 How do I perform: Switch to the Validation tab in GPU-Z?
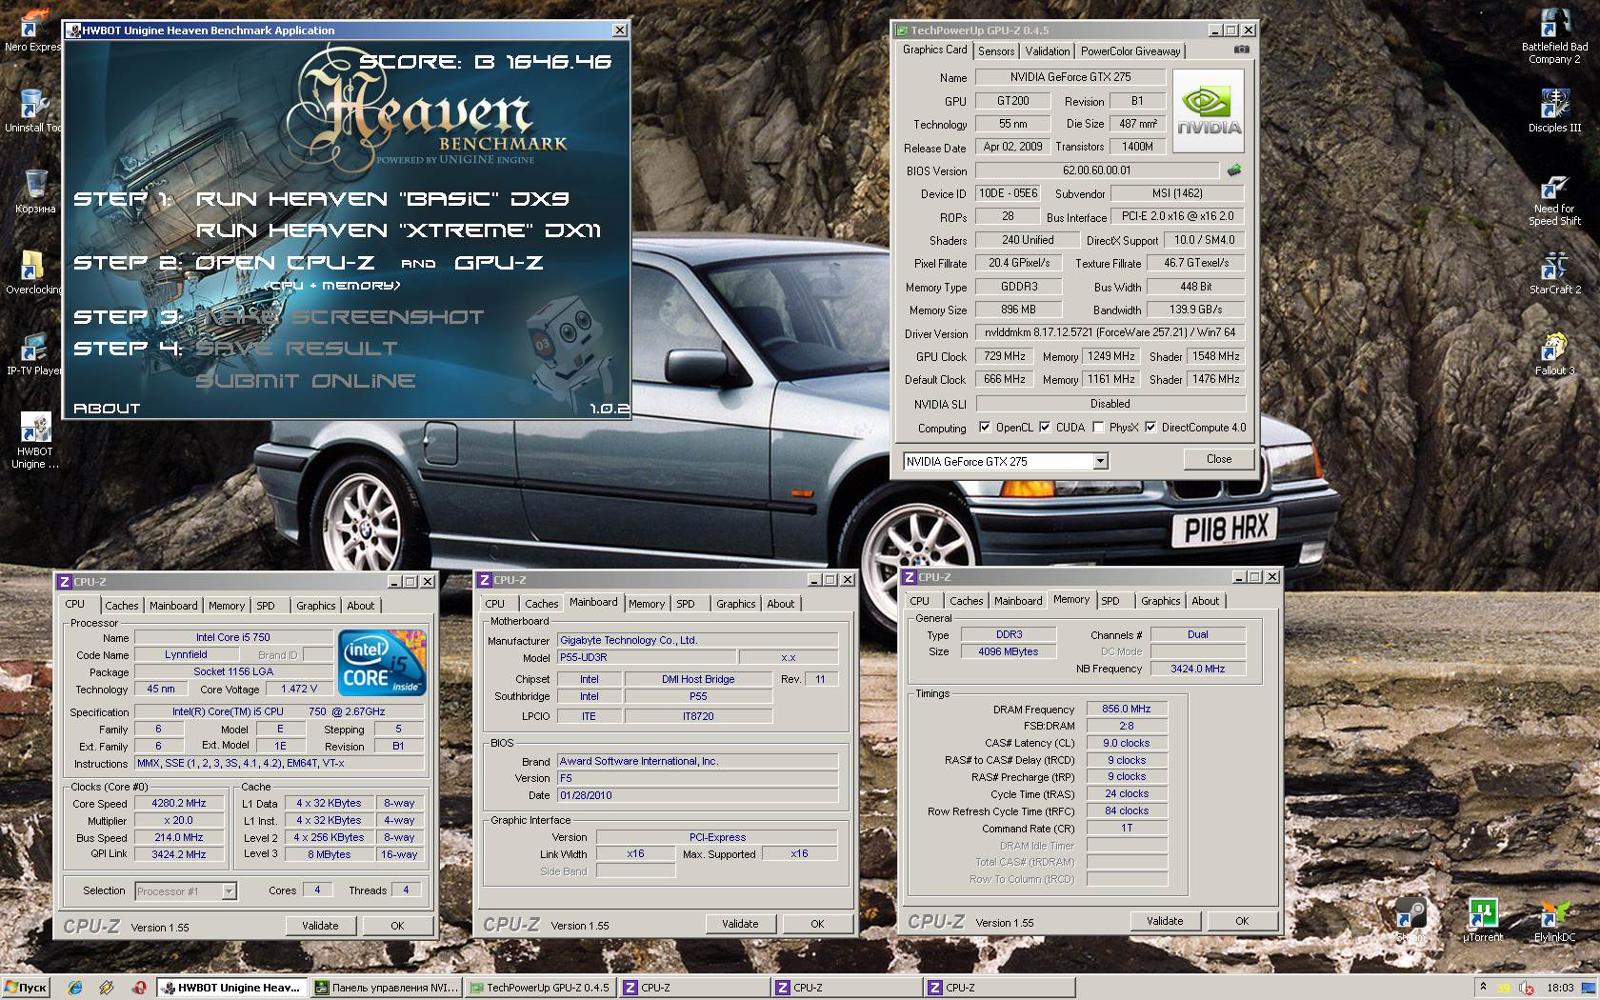1047,51
